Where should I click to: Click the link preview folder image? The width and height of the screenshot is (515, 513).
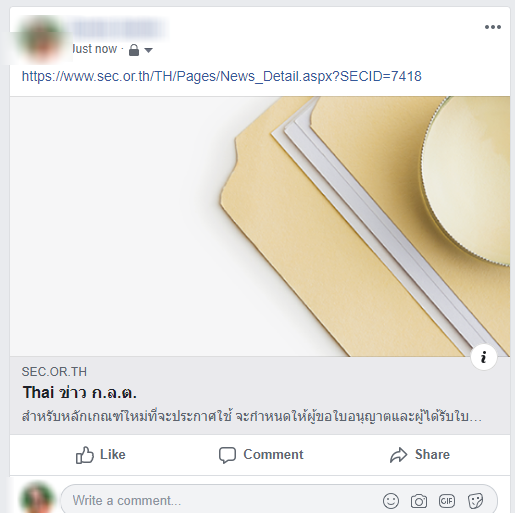(x=260, y=227)
